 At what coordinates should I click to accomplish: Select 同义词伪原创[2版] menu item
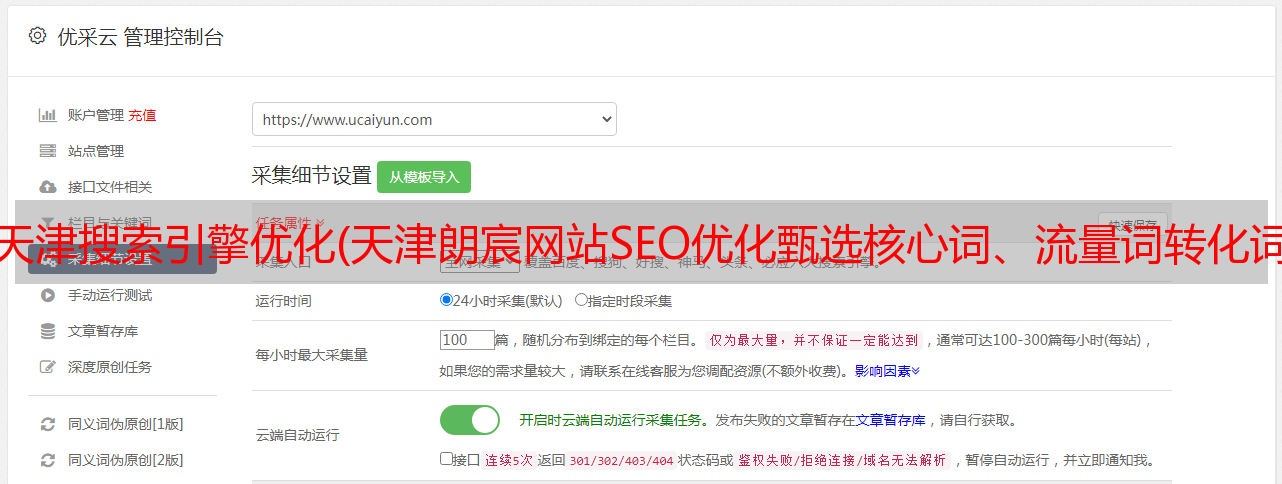tap(126, 460)
